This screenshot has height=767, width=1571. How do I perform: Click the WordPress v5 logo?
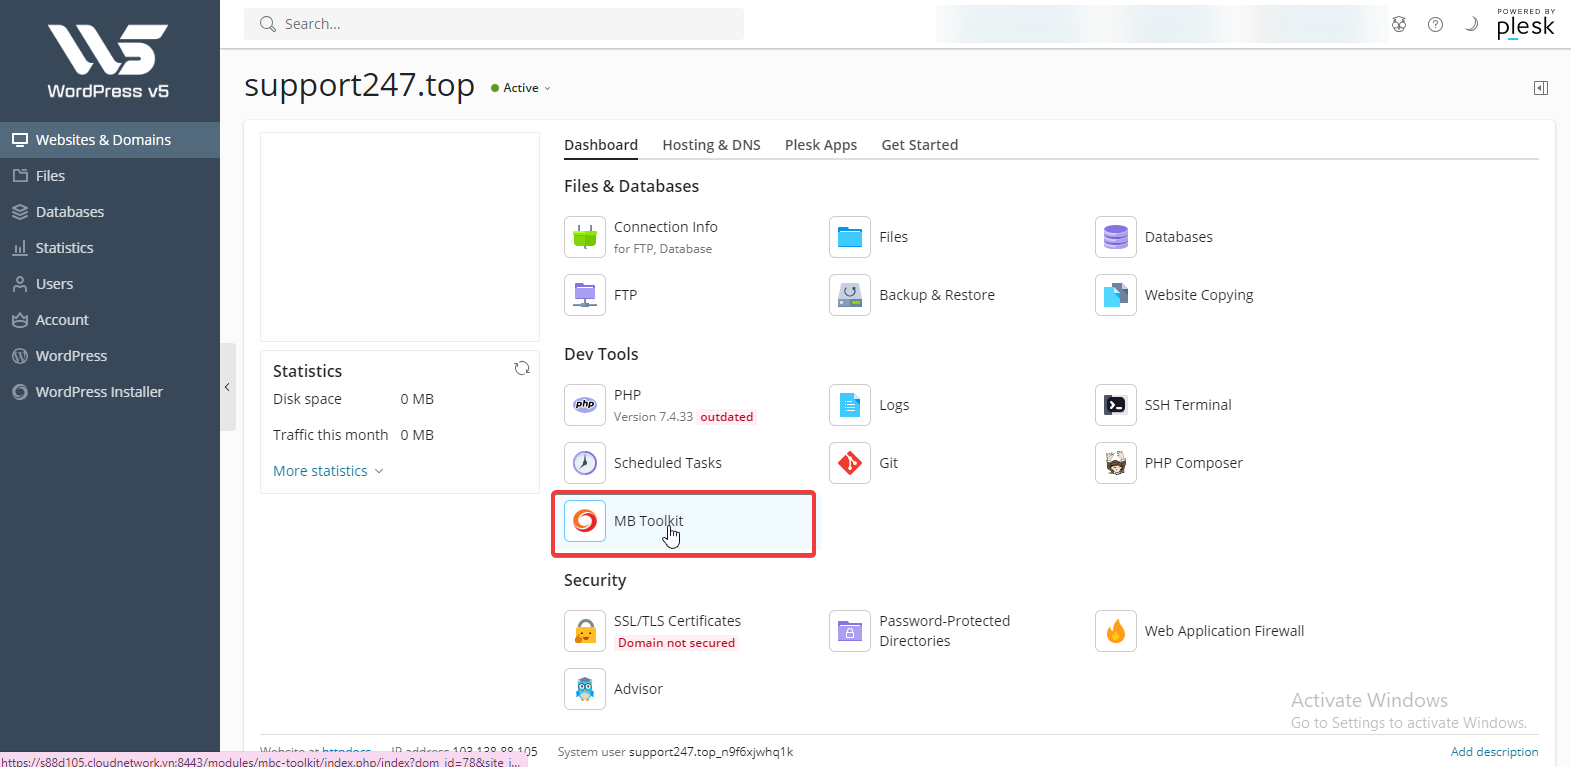108,62
